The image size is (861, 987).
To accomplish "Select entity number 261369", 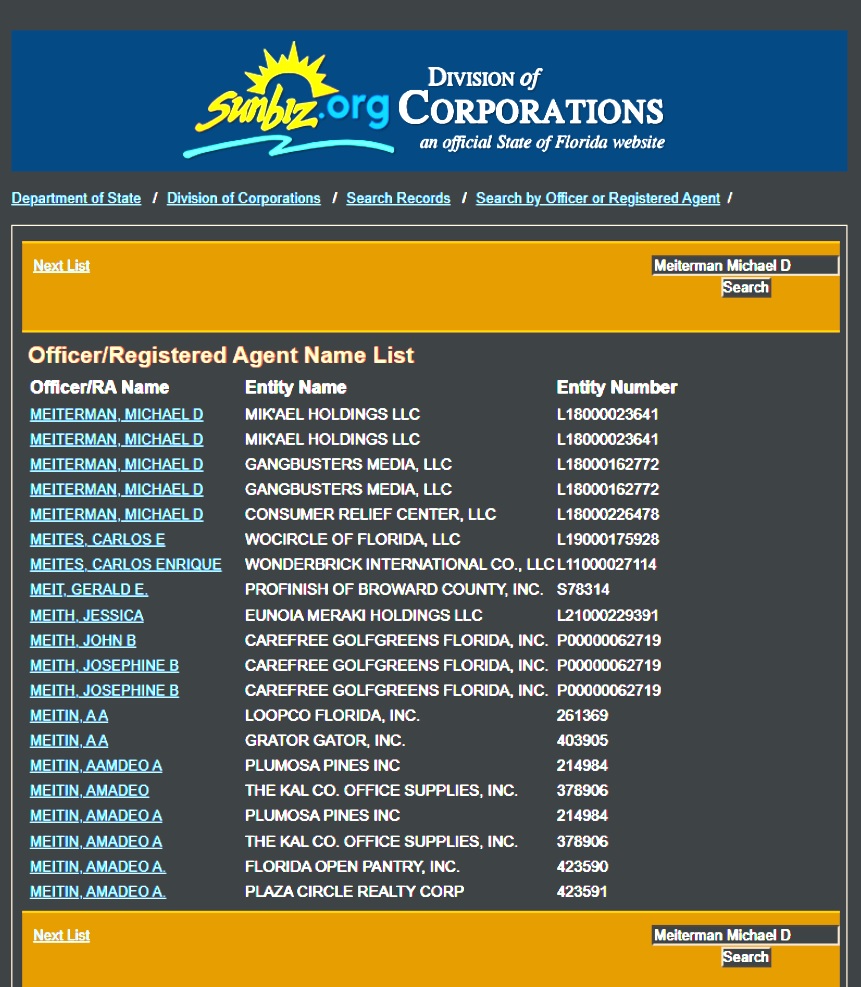I will click(582, 716).
